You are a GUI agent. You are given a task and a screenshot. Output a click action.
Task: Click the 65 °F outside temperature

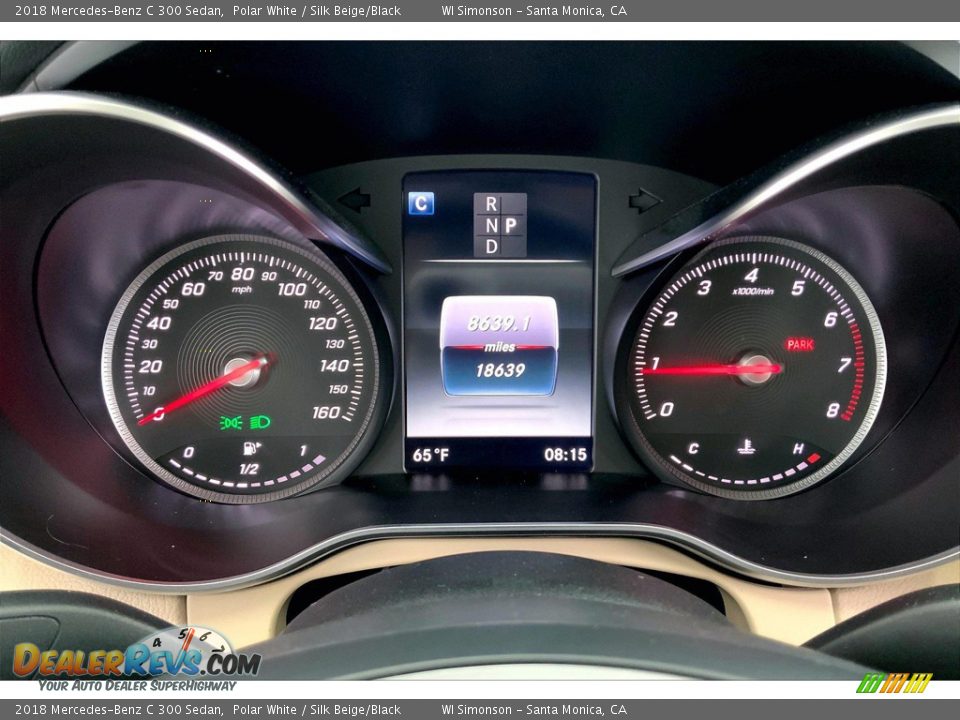pos(430,455)
